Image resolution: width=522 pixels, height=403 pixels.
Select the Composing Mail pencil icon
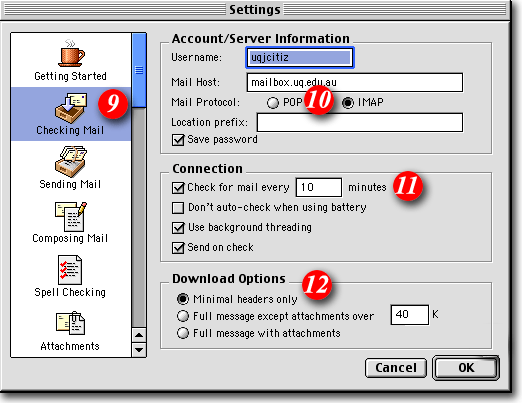click(71, 216)
